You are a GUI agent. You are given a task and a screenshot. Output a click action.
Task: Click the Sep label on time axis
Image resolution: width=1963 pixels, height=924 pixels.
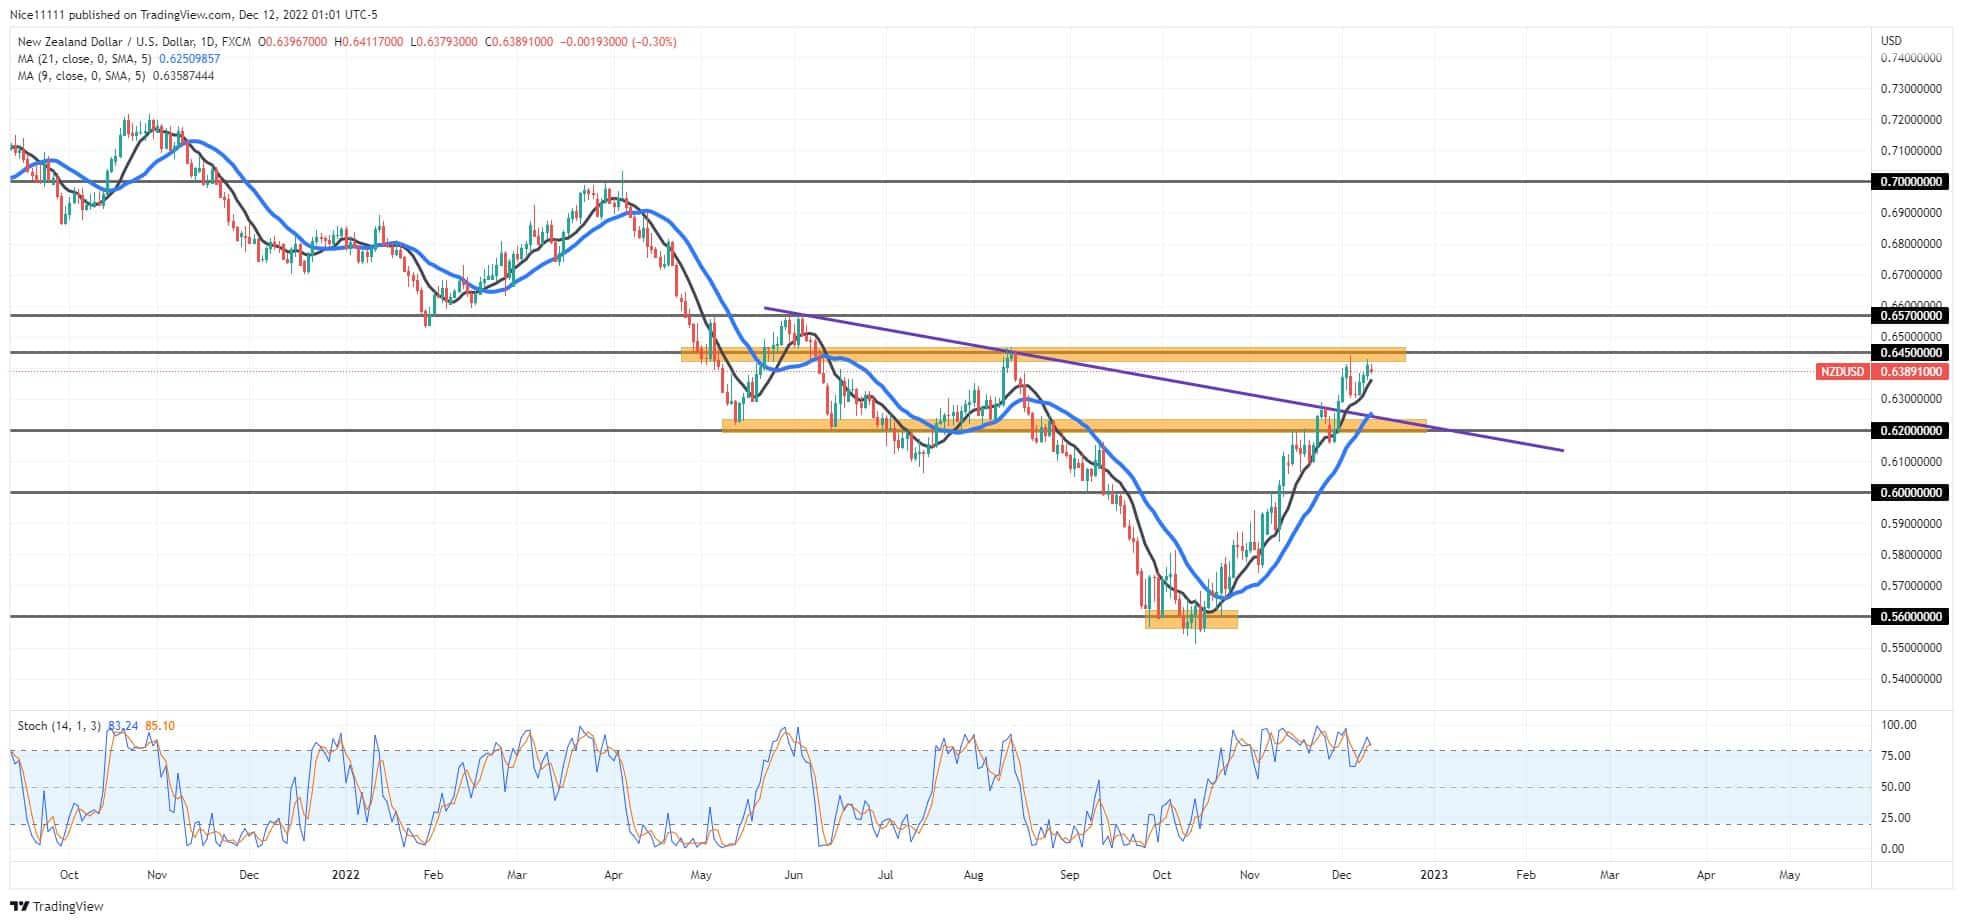click(x=1069, y=875)
